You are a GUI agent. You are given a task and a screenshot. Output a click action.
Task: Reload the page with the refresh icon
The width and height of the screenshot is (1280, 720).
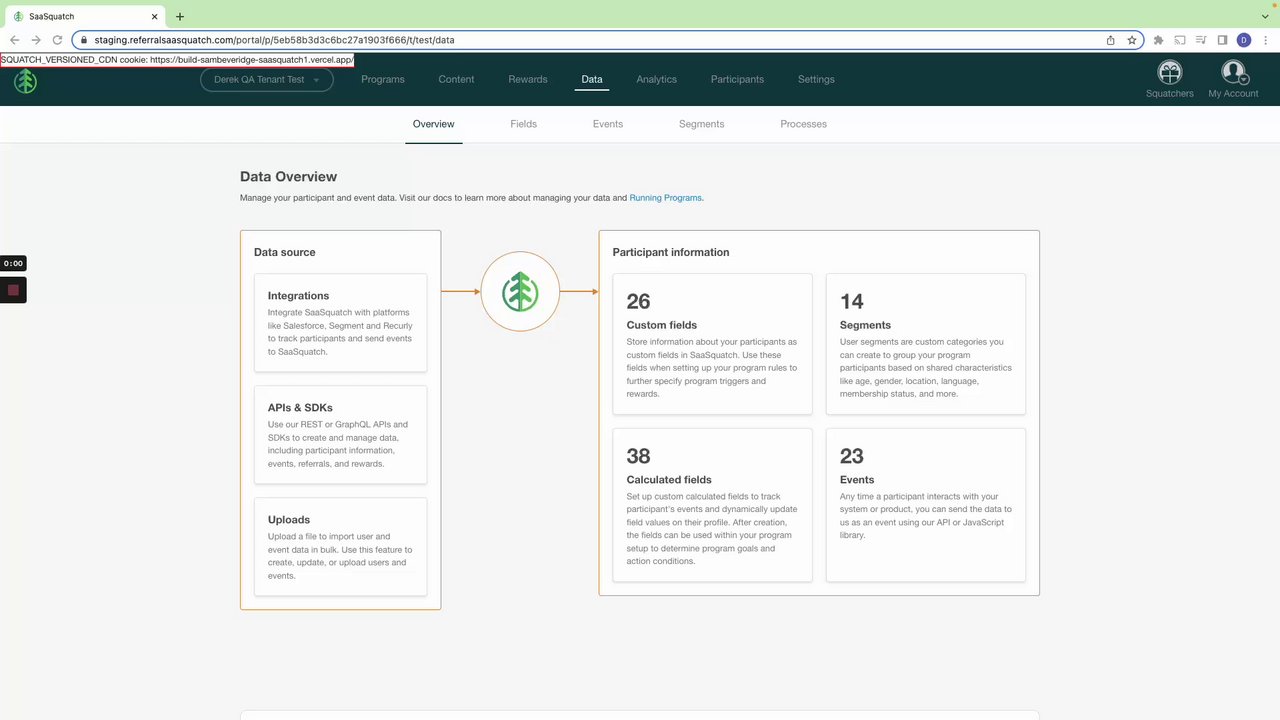pos(58,40)
